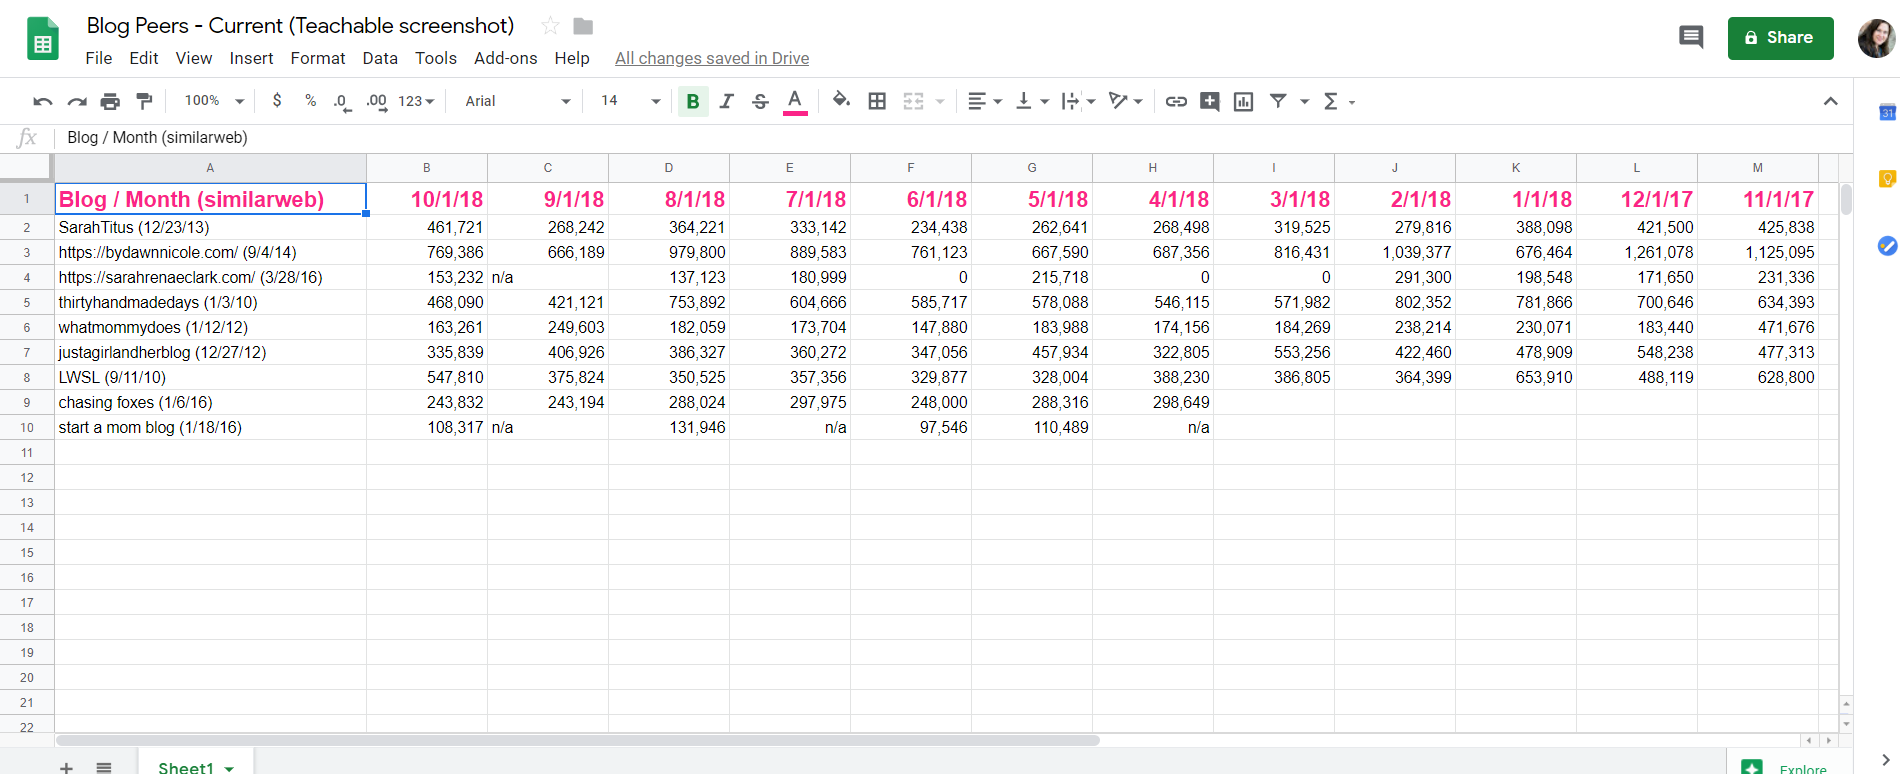
Task: Open the Borders tool
Action: coord(877,101)
